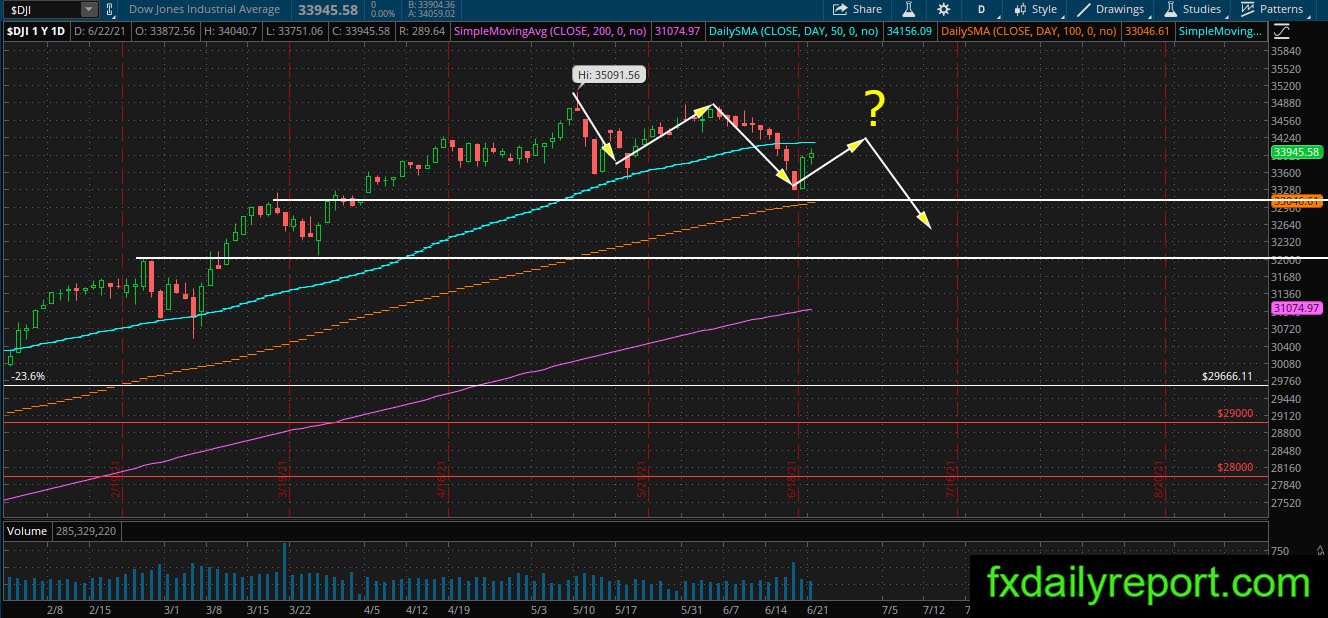This screenshot has width=1328, height=618.
Task: Click the Hi: 35091.56 price bubble
Action: tap(608, 75)
